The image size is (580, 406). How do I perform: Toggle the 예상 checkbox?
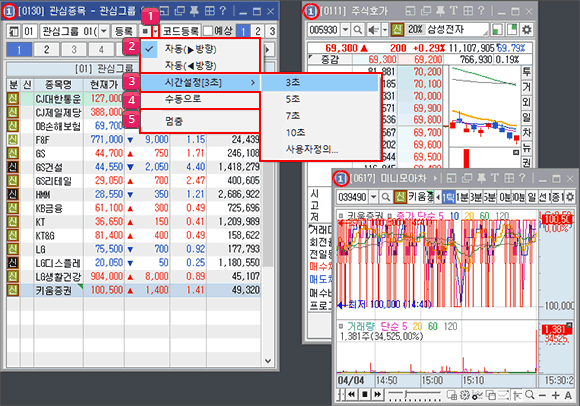click(208, 31)
